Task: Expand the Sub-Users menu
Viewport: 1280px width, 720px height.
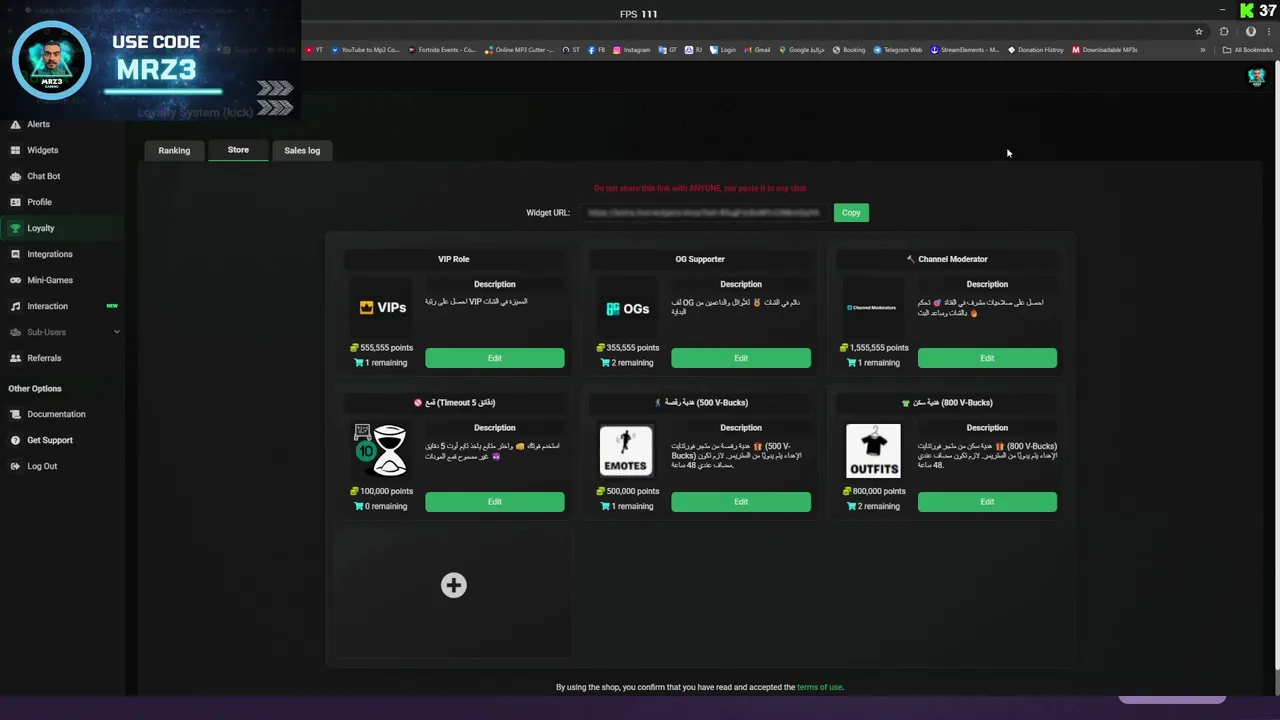Action: 62,332
